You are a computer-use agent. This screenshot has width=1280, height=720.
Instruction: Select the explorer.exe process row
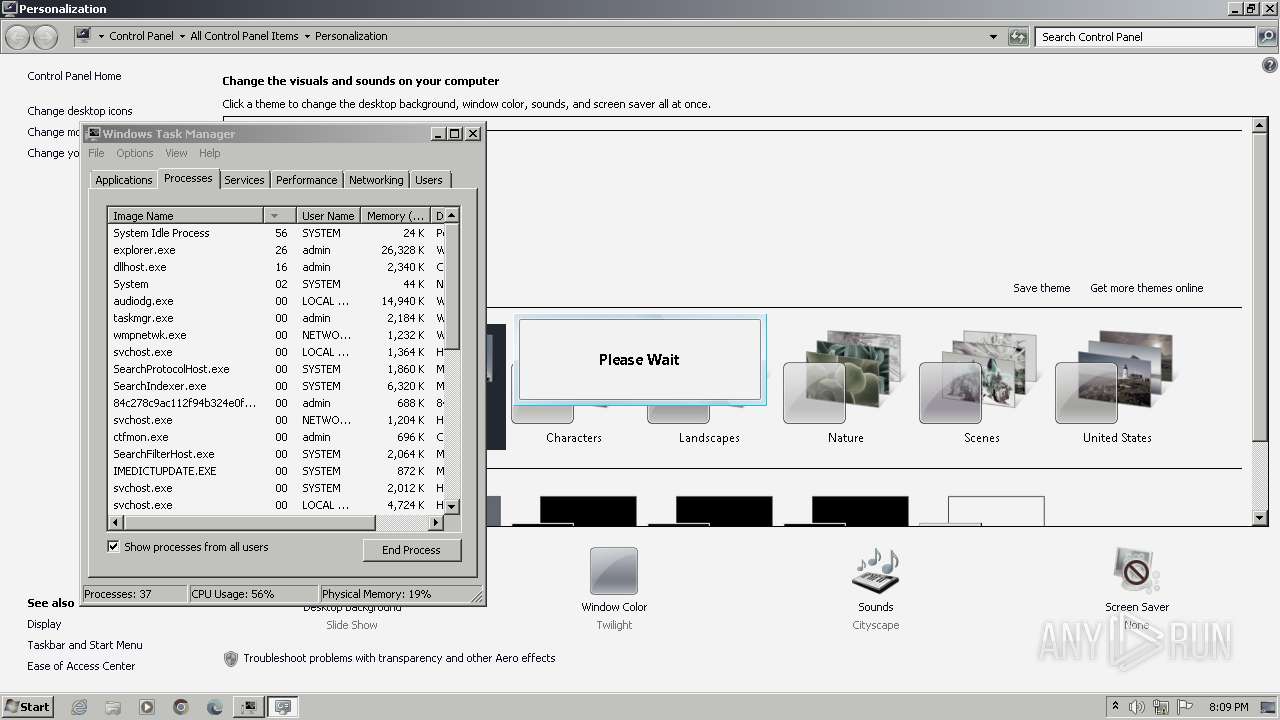275,250
